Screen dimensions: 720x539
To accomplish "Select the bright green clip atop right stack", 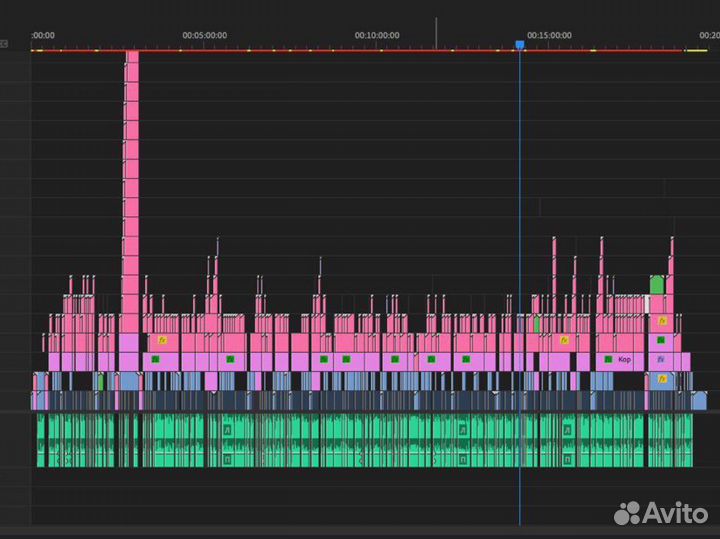I will tap(657, 284).
